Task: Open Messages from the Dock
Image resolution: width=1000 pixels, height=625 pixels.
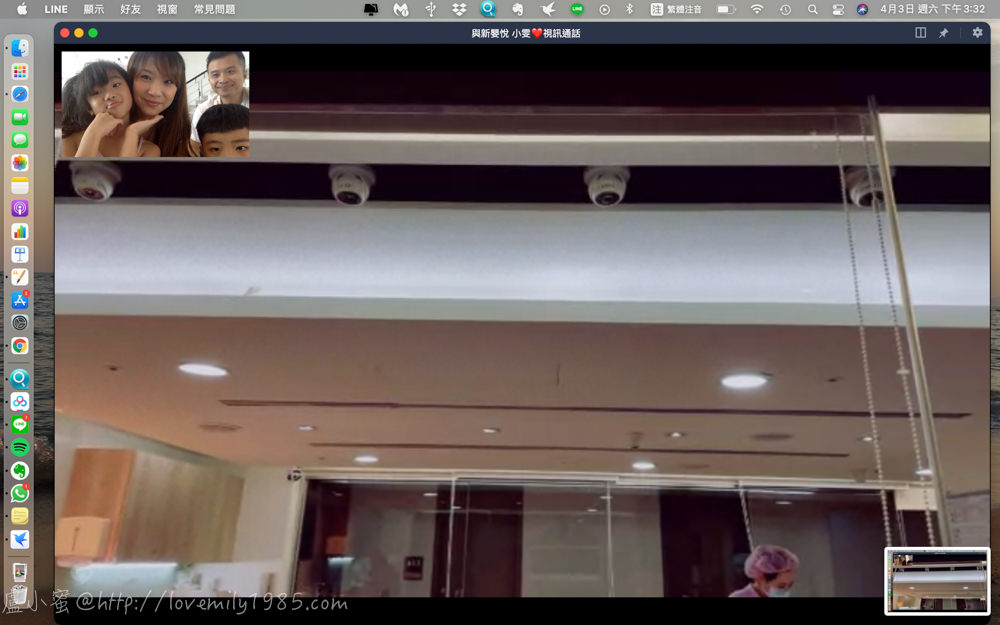Action: coord(20,140)
